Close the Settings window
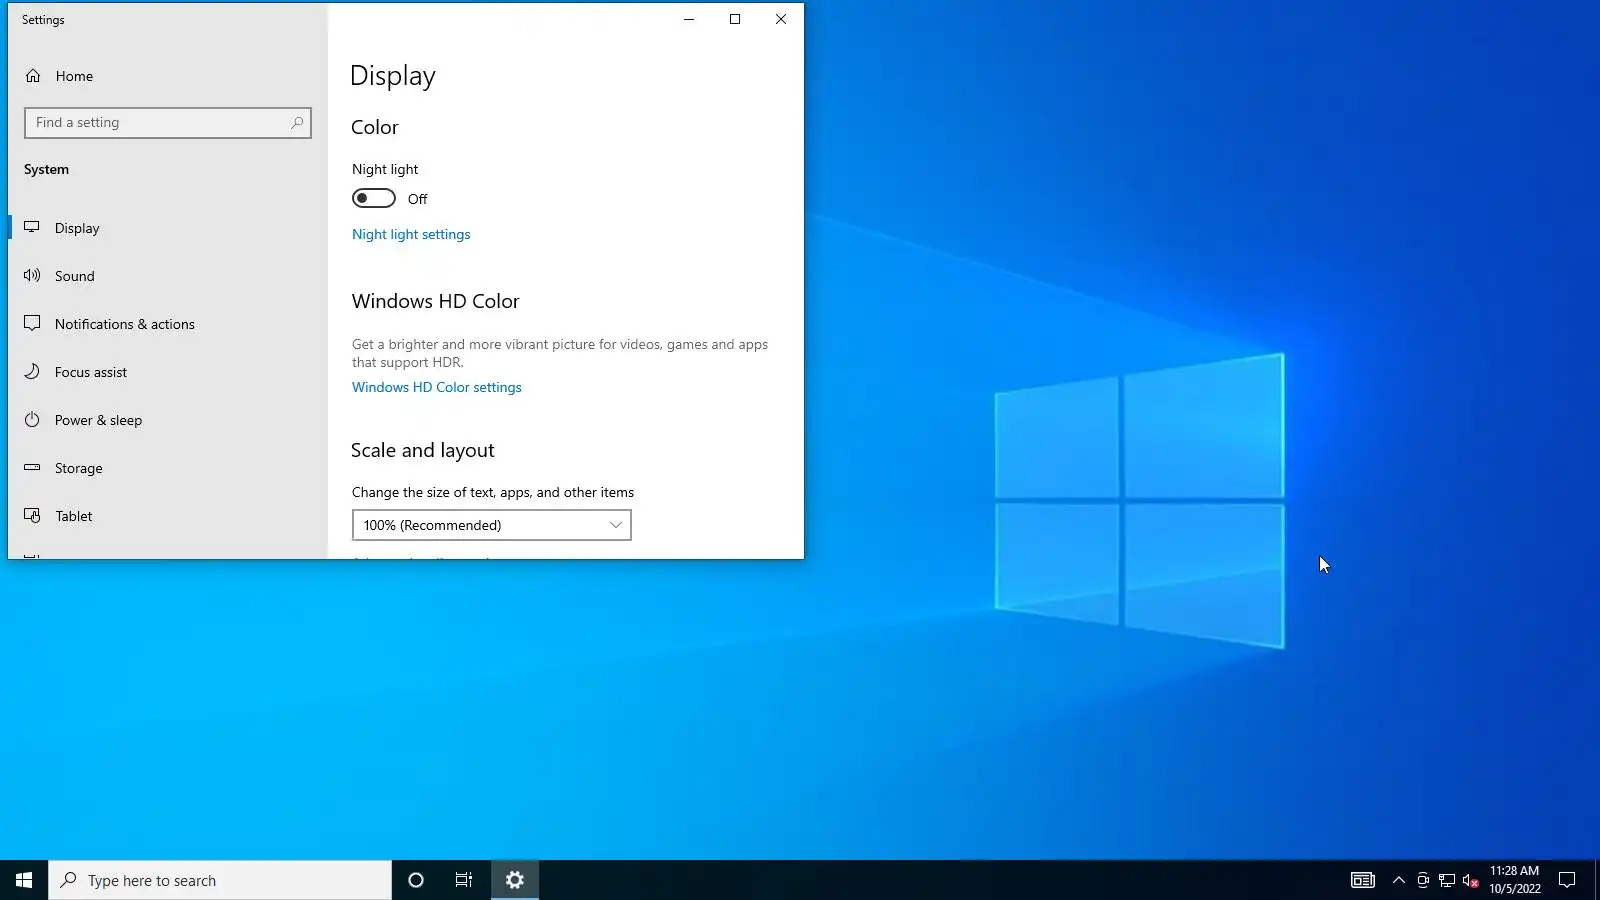 (x=781, y=19)
